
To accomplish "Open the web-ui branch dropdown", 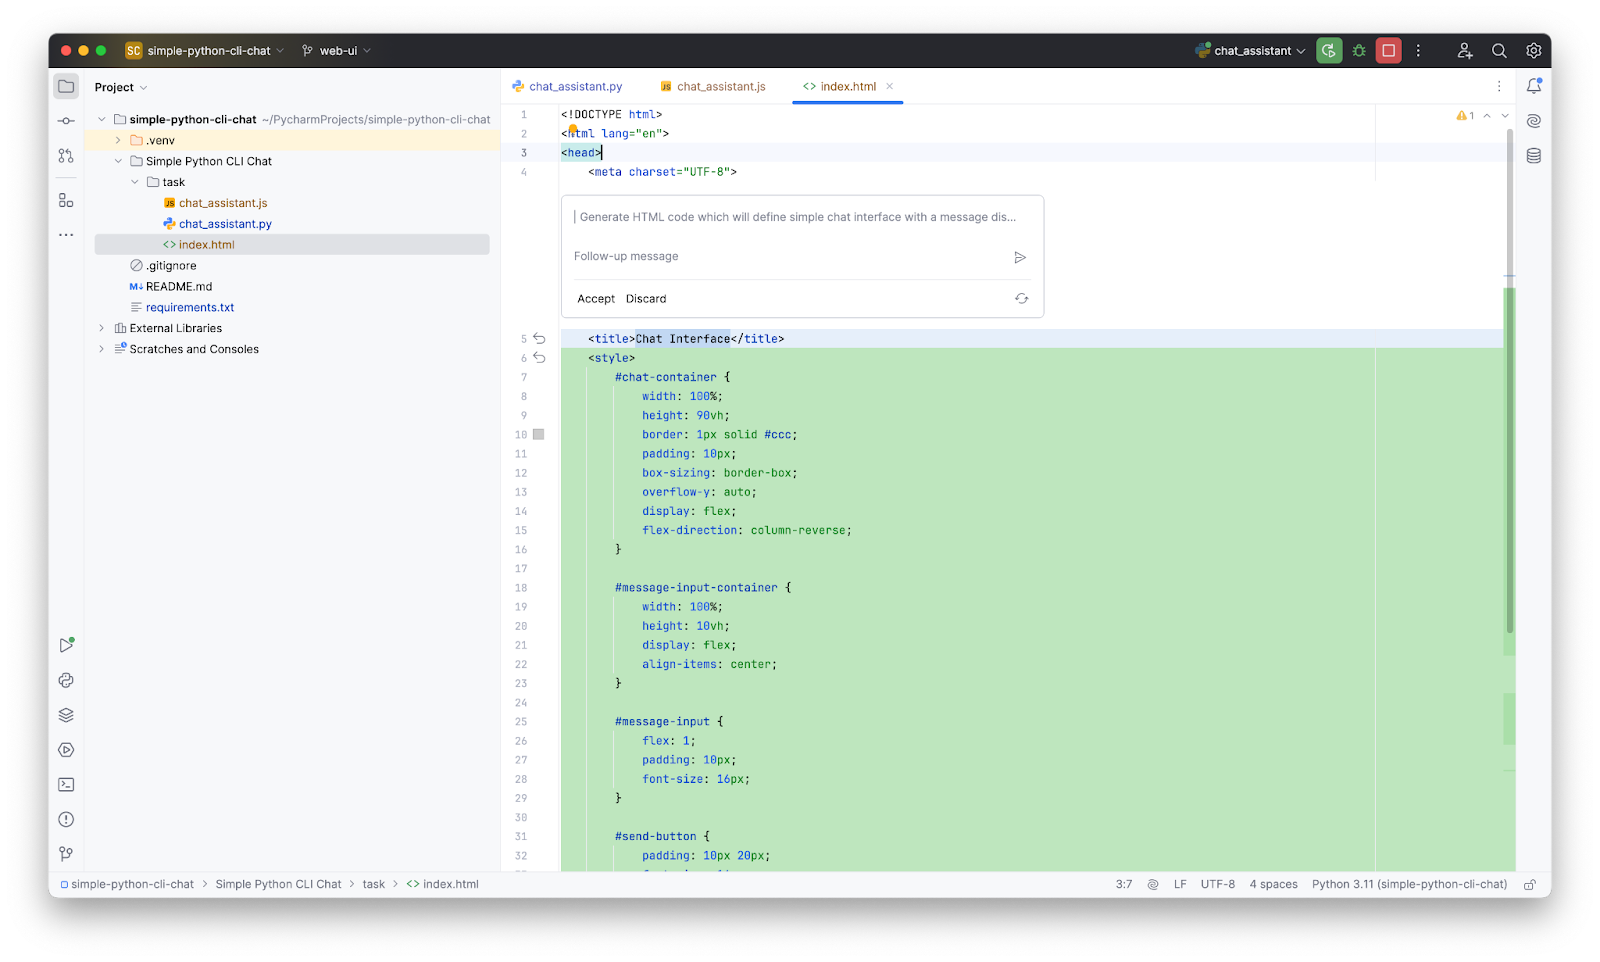I will [336, 51].
